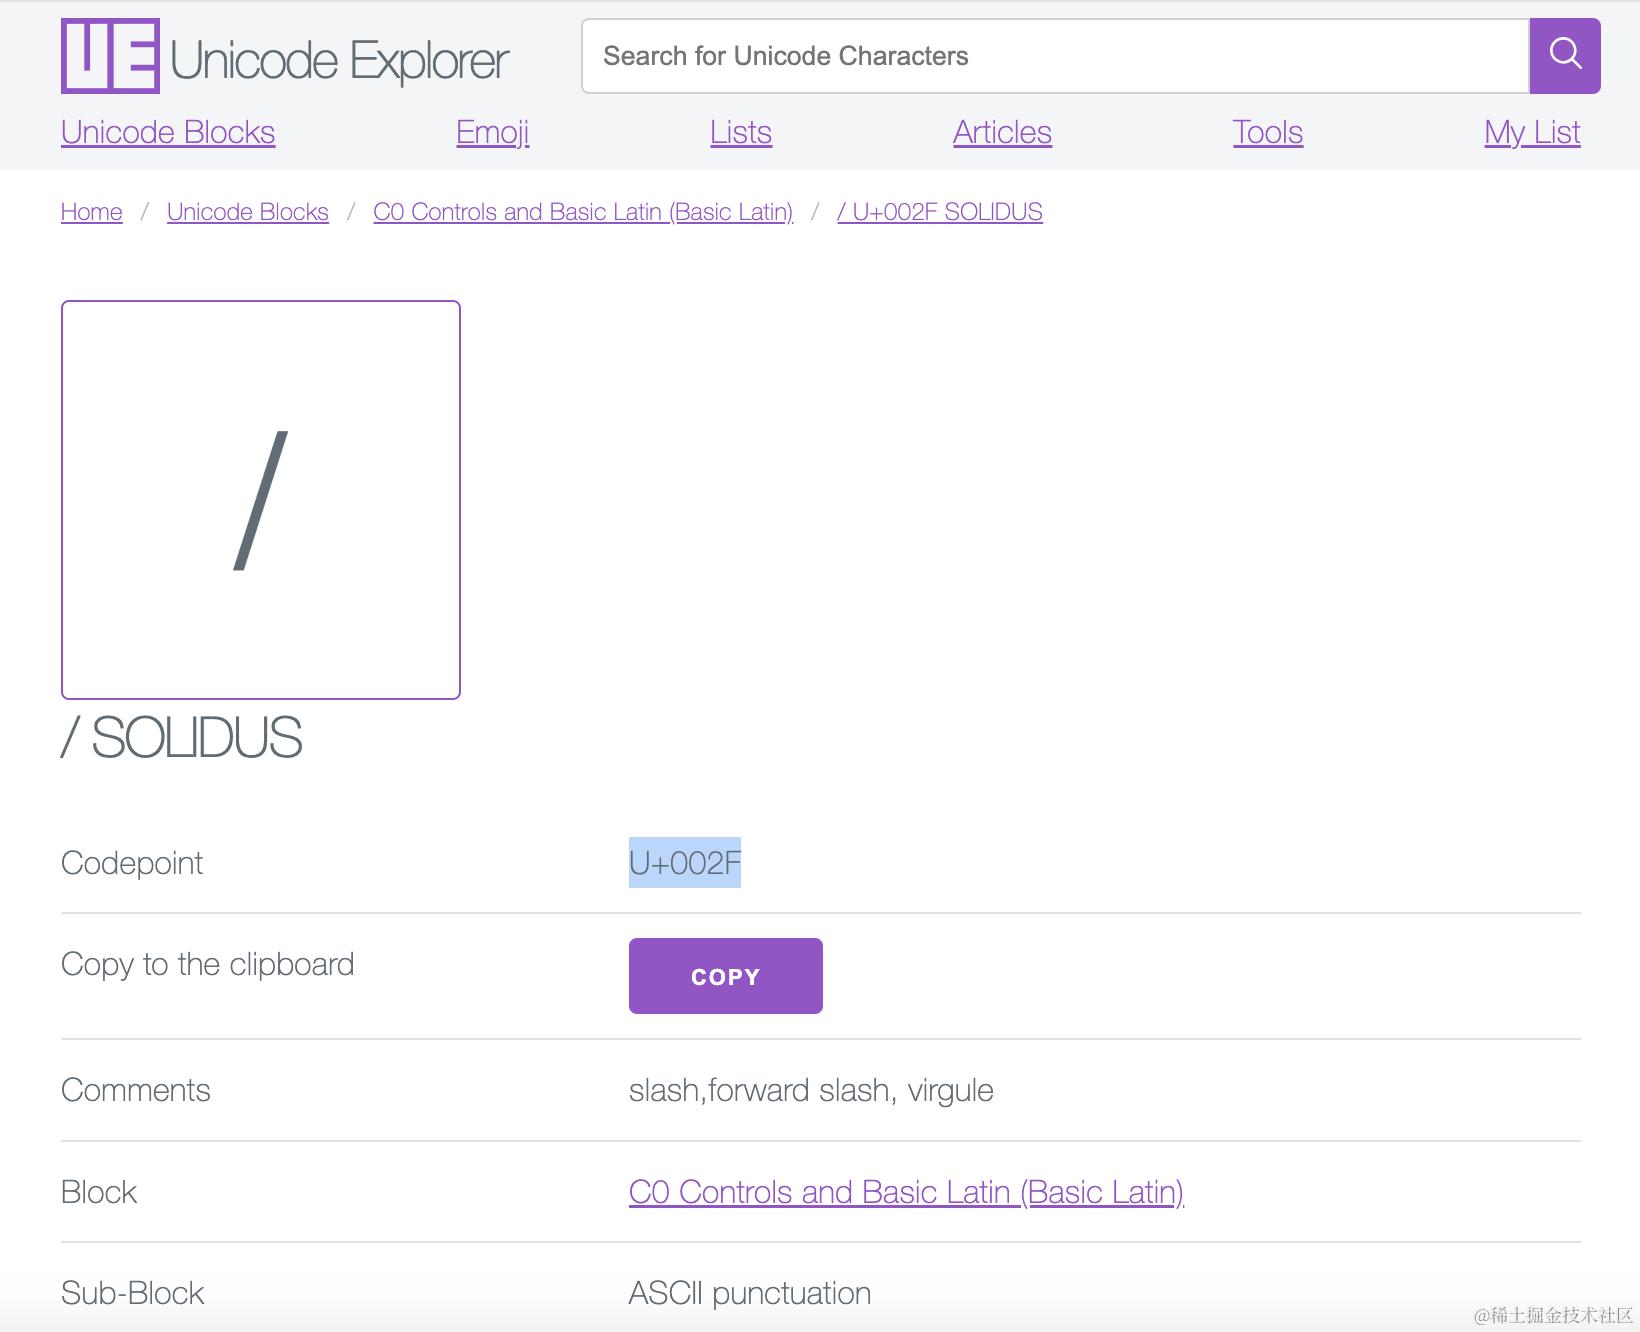Open the Tools navigation link
Screen dimensions: 1640x1332
click(x=1268, y=132)
